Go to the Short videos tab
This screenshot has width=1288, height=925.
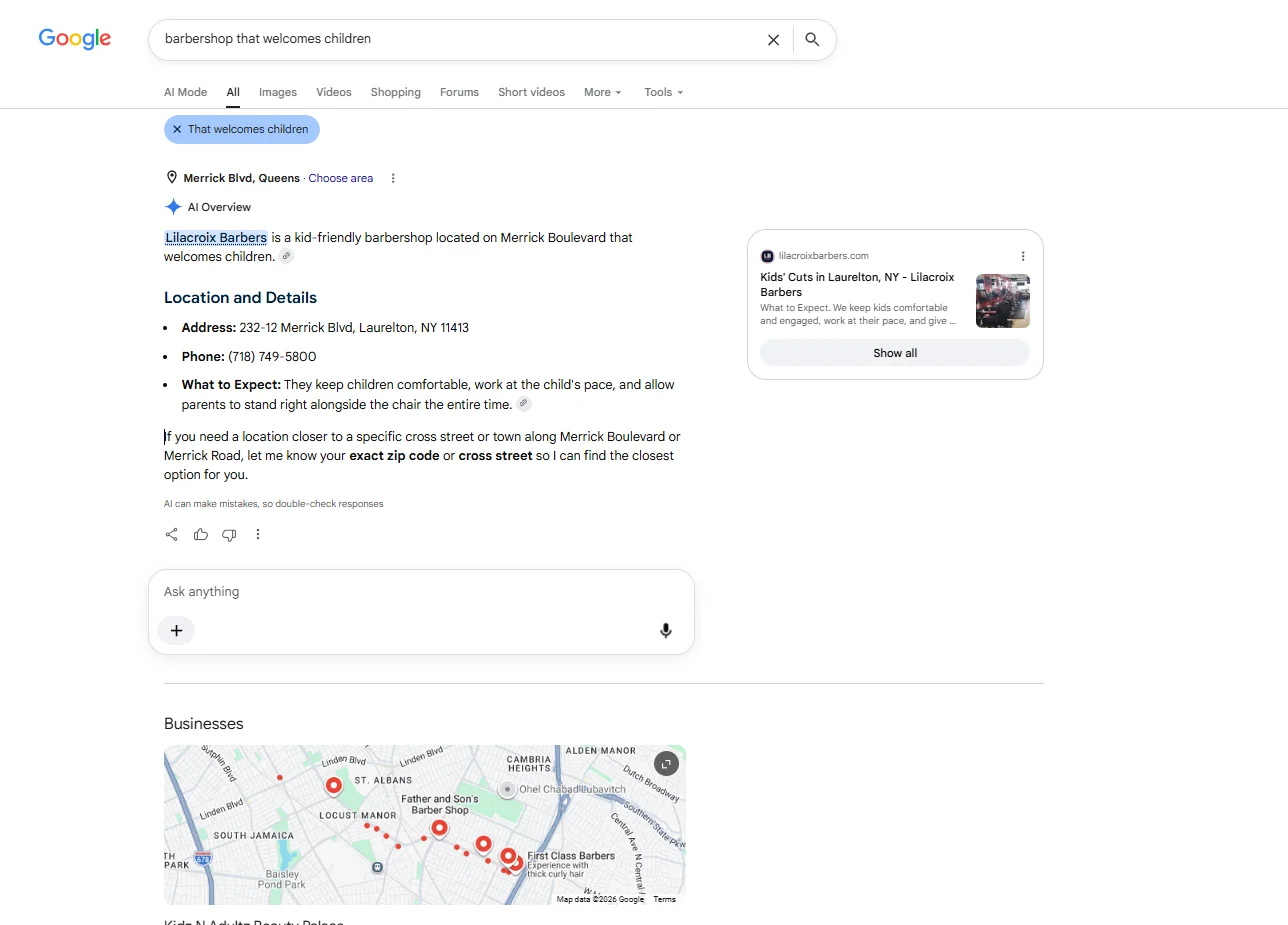click(531, 92)
